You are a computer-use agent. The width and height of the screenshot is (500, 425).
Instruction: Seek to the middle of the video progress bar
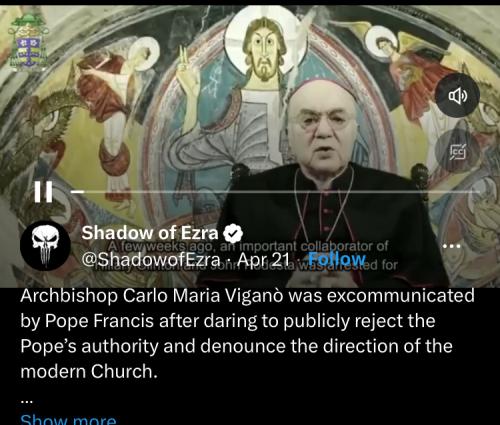click(x=275, y=192)
